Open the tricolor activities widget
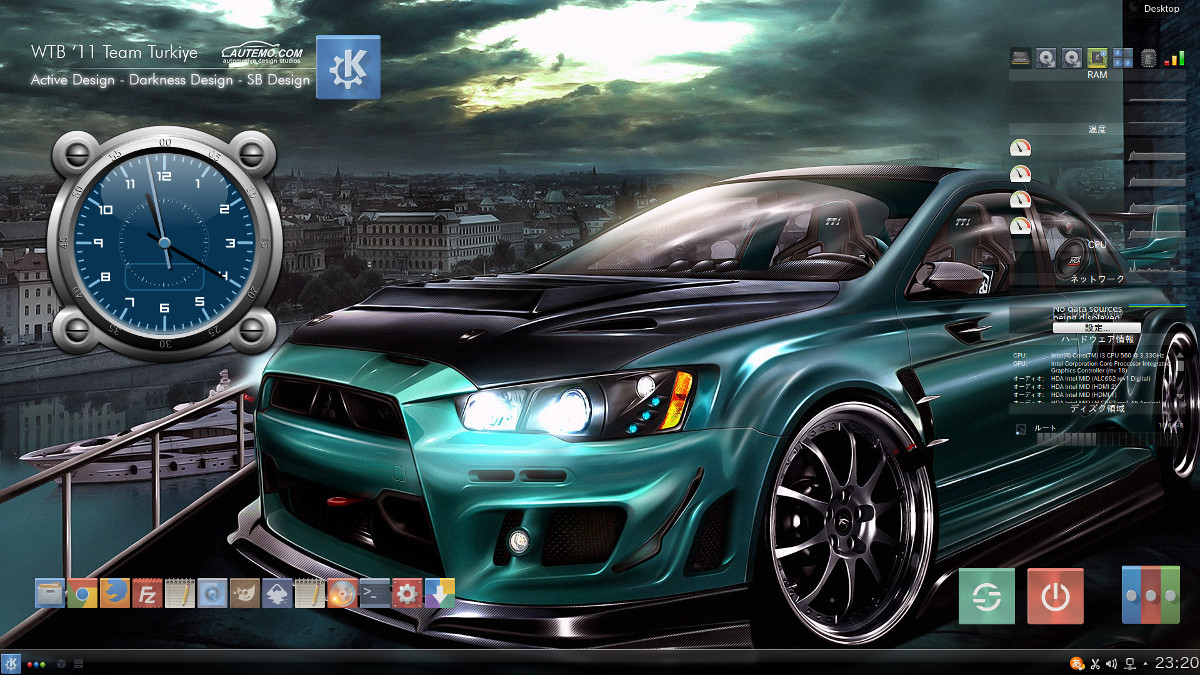 click(x=1151, y=596)
